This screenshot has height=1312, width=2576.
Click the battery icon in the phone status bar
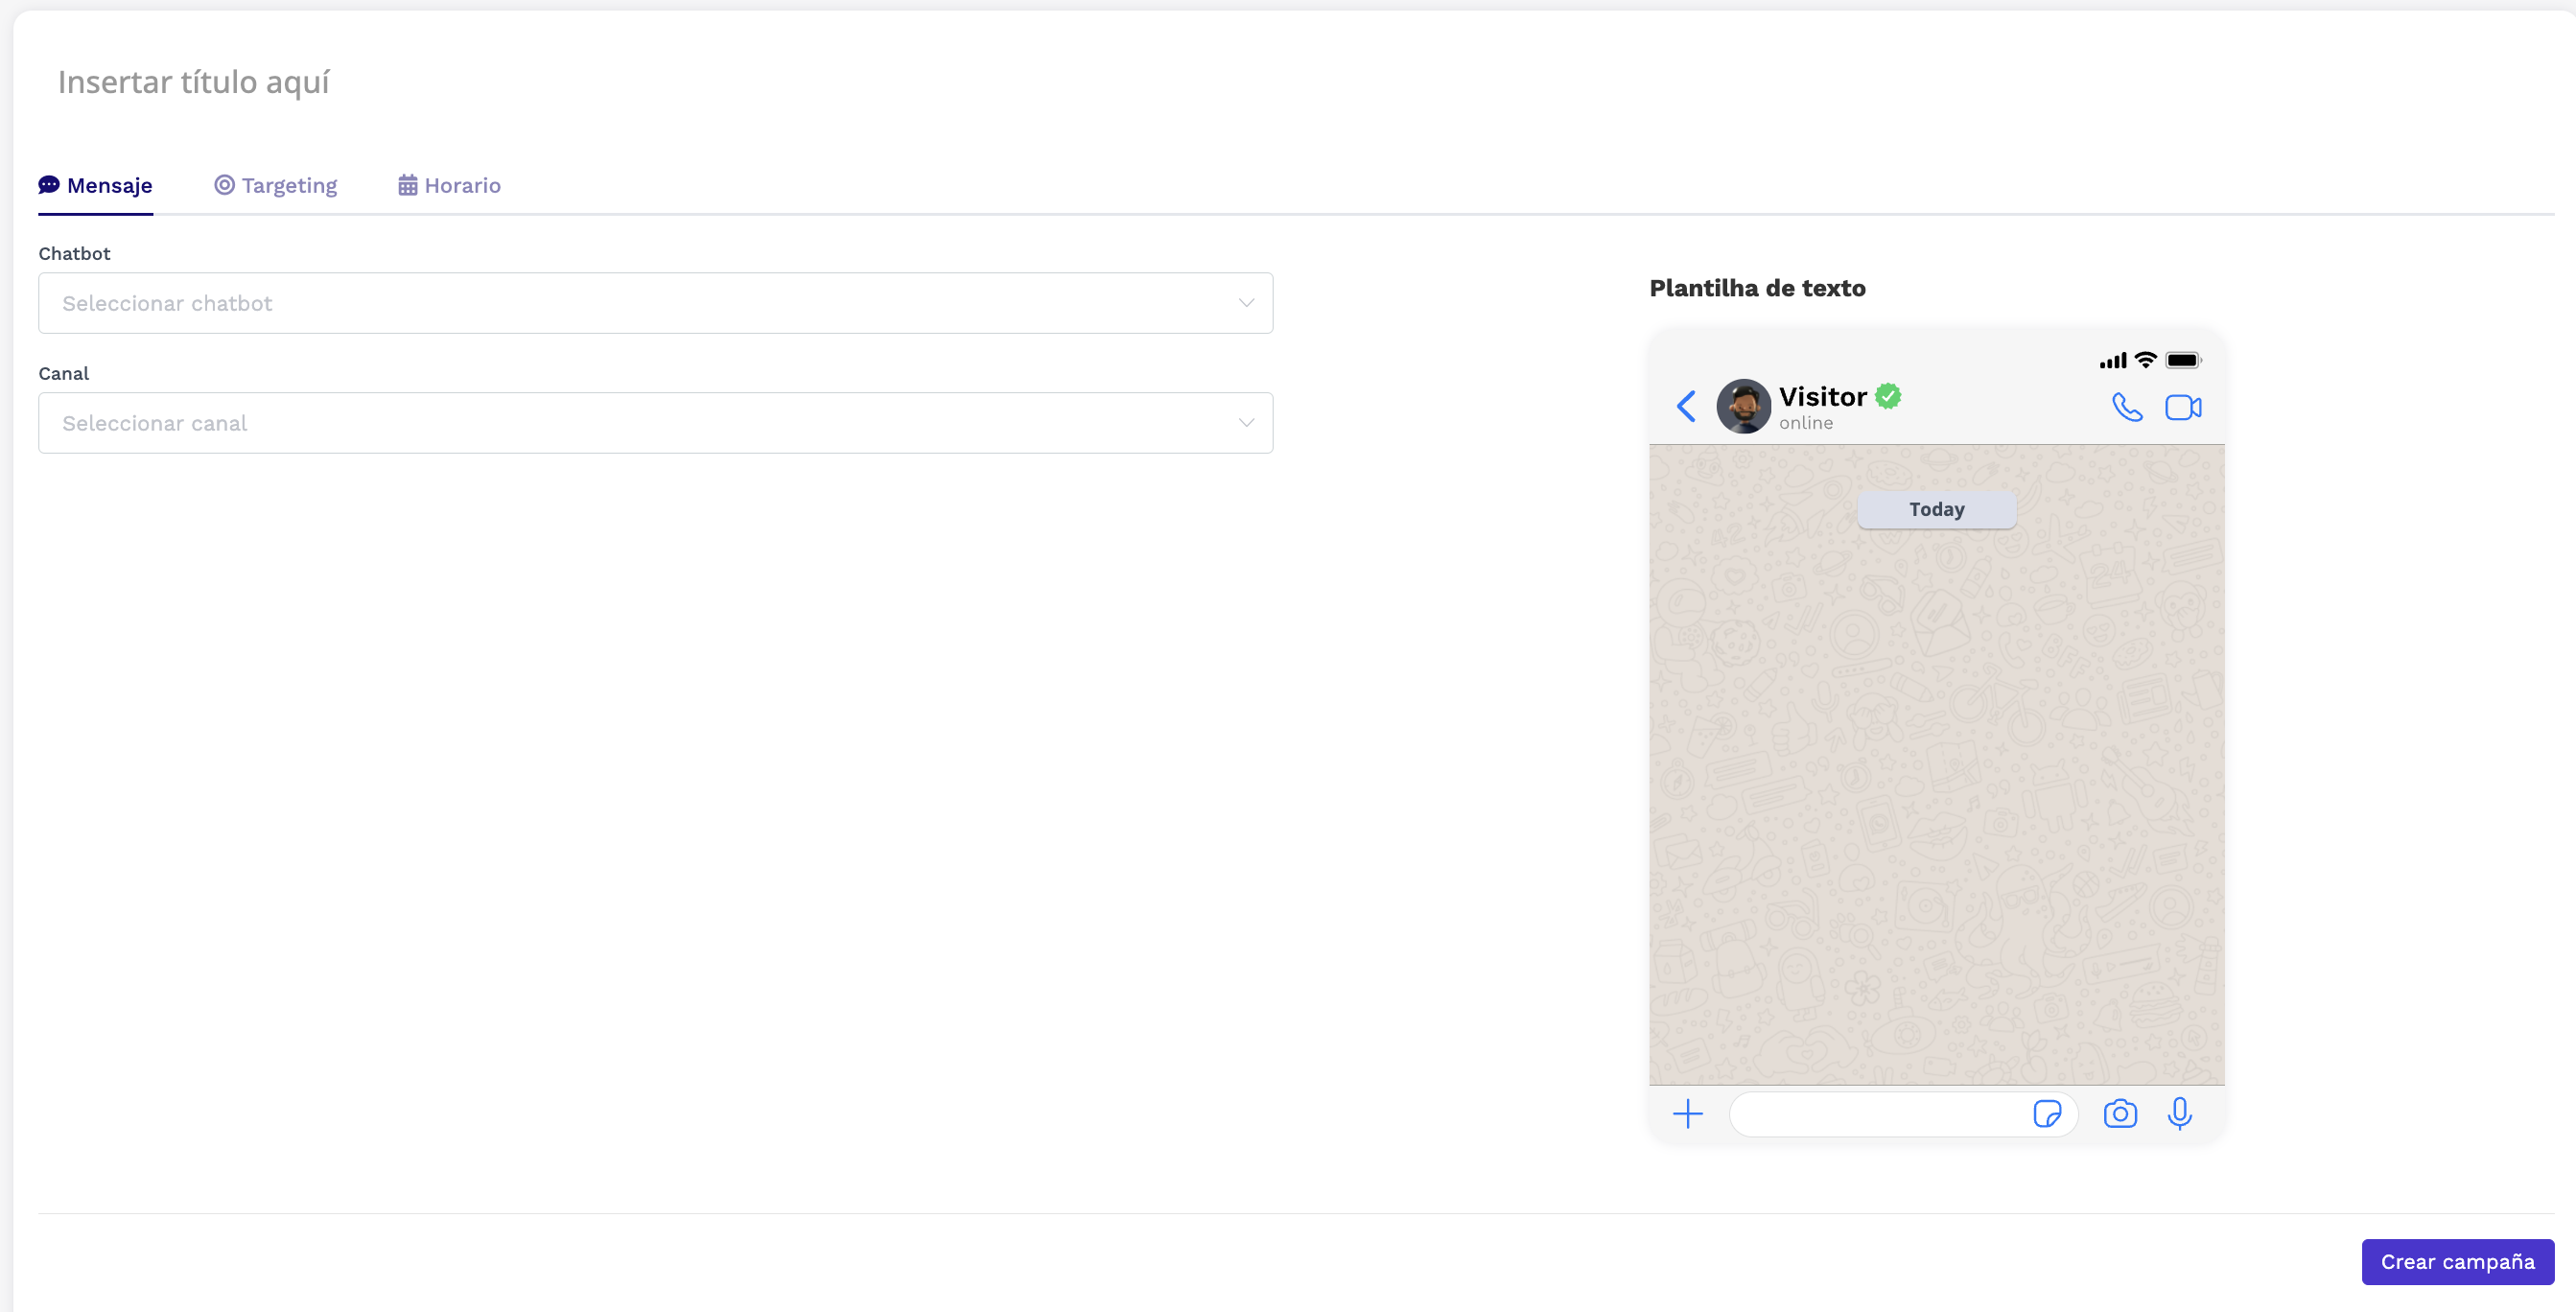(x=2183, y=360)
